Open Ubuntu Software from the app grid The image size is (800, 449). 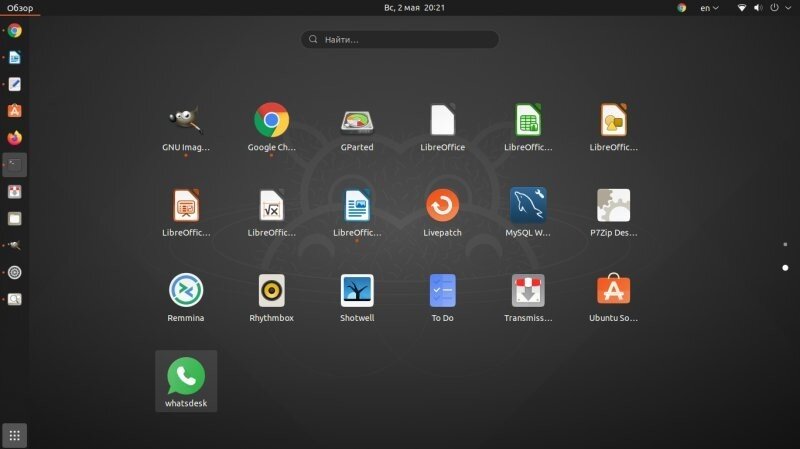(613, 298)
